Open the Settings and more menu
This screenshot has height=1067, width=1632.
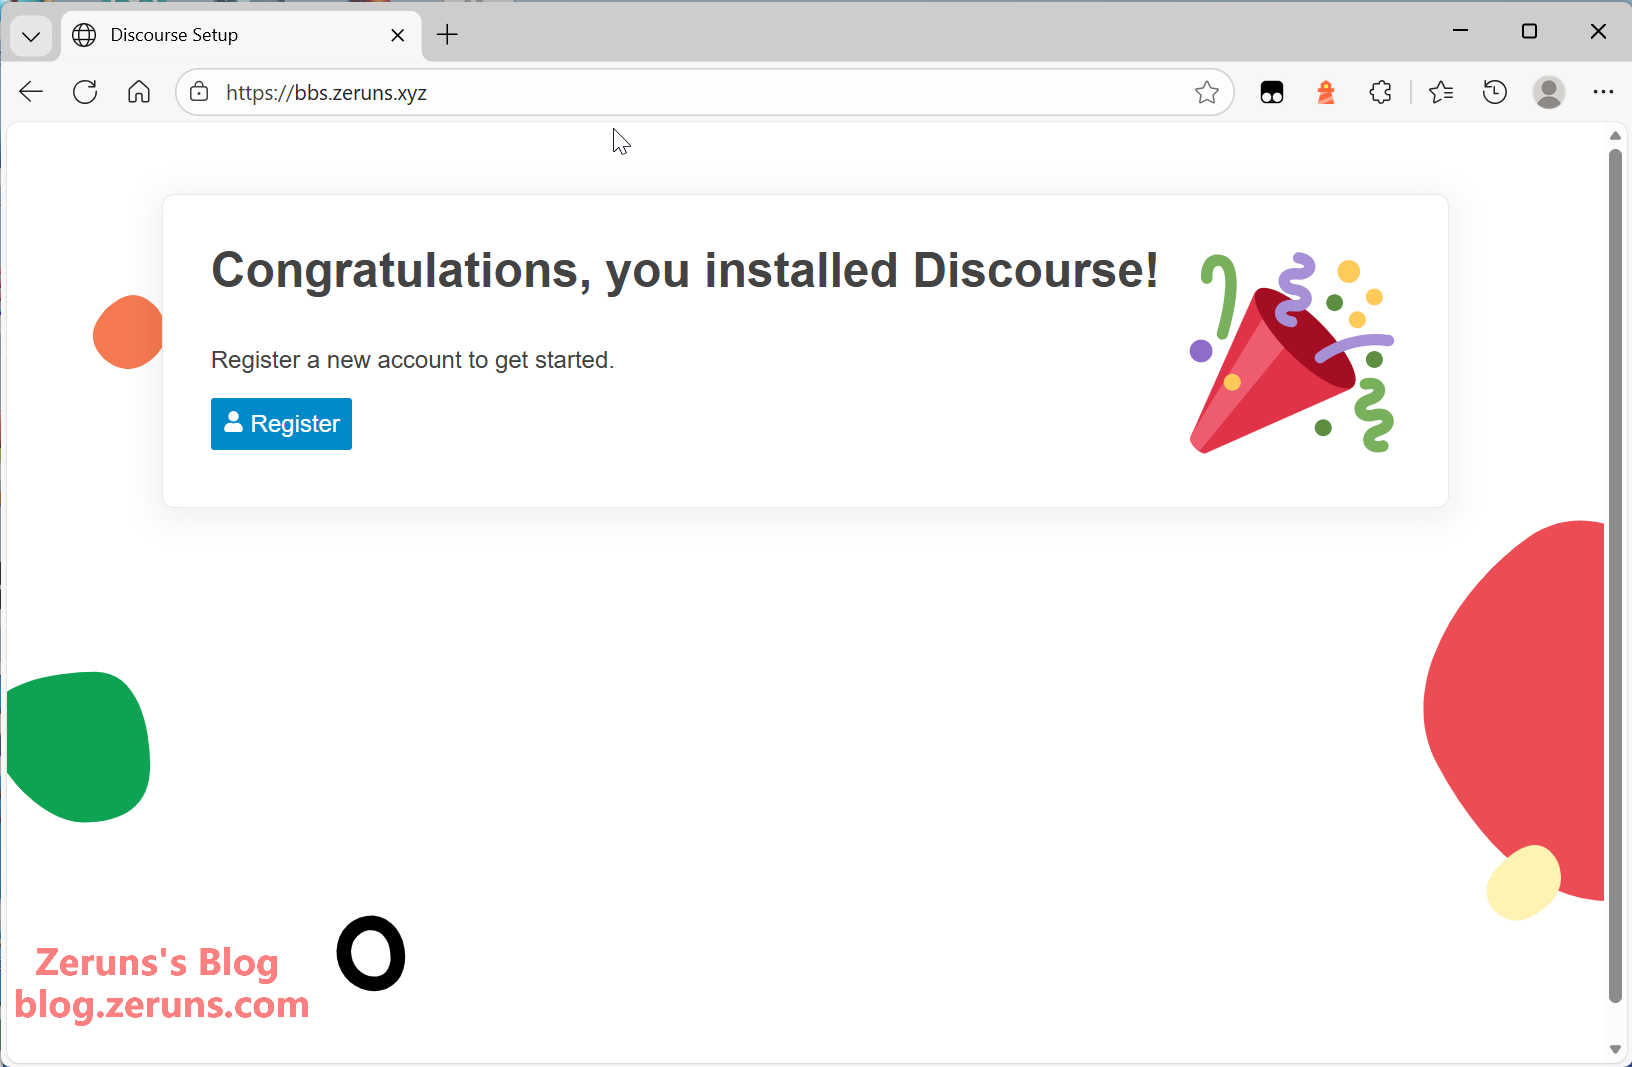(x=1602, y=92)
